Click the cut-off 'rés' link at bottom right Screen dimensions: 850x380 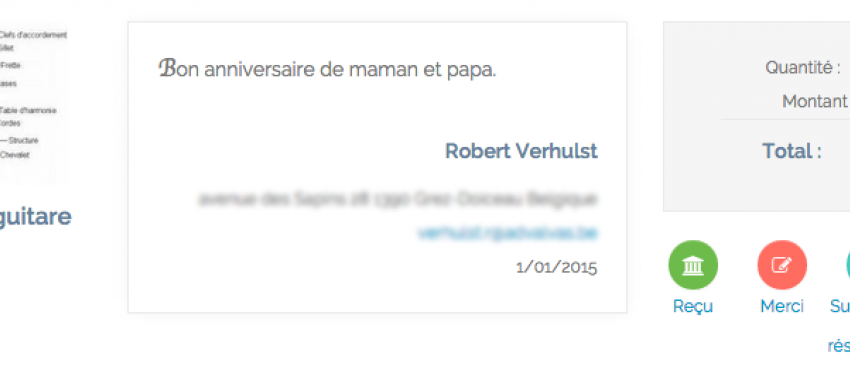click(839, 346)
